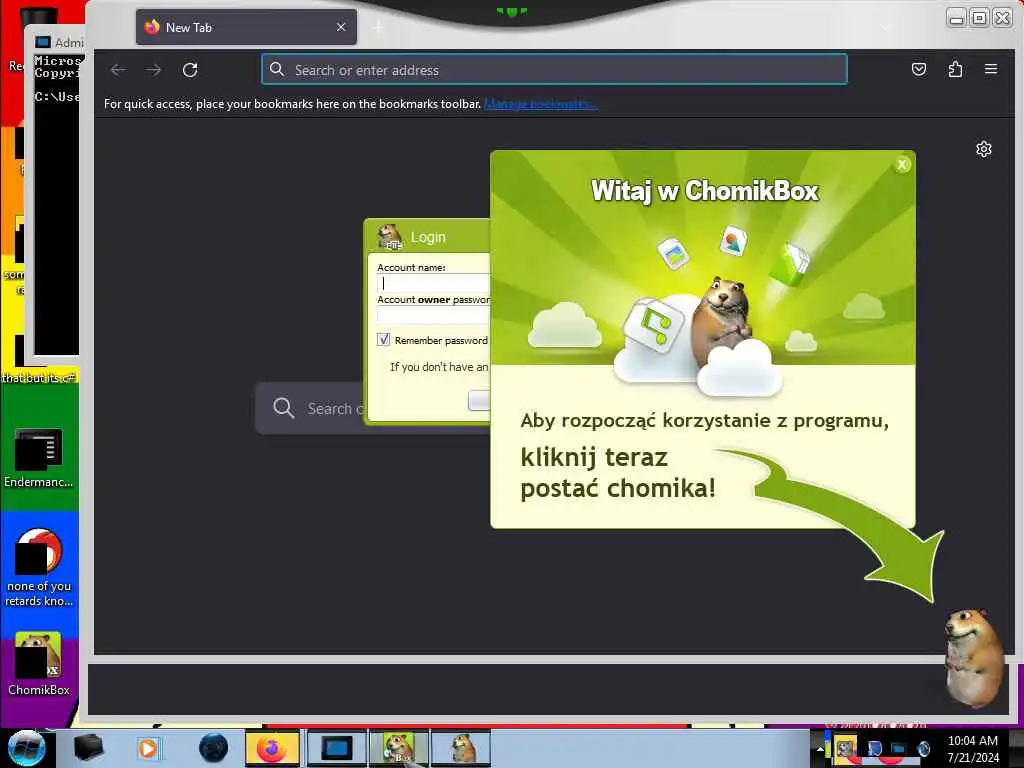1024x768 pixels.
Task: Click the Administrator command prompt title bar
Action: click(57, 42)
